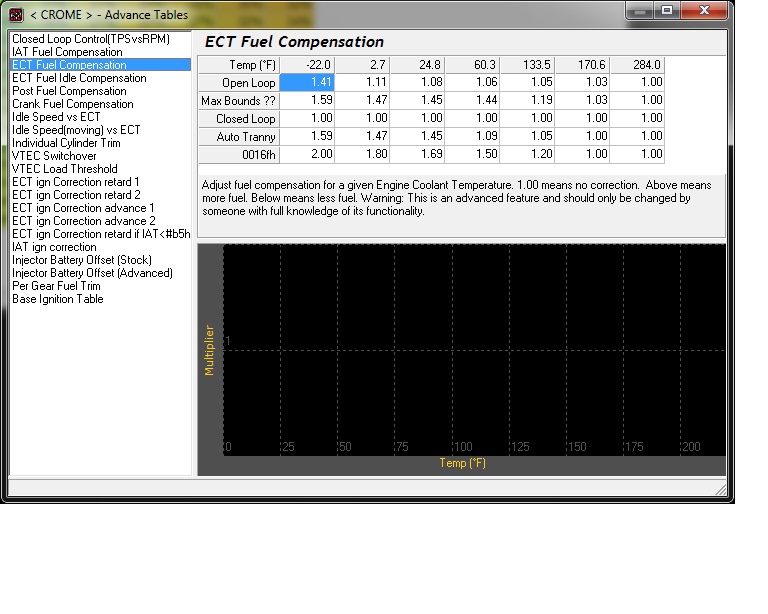Maximize the Advance Tables window

[667, 10]
